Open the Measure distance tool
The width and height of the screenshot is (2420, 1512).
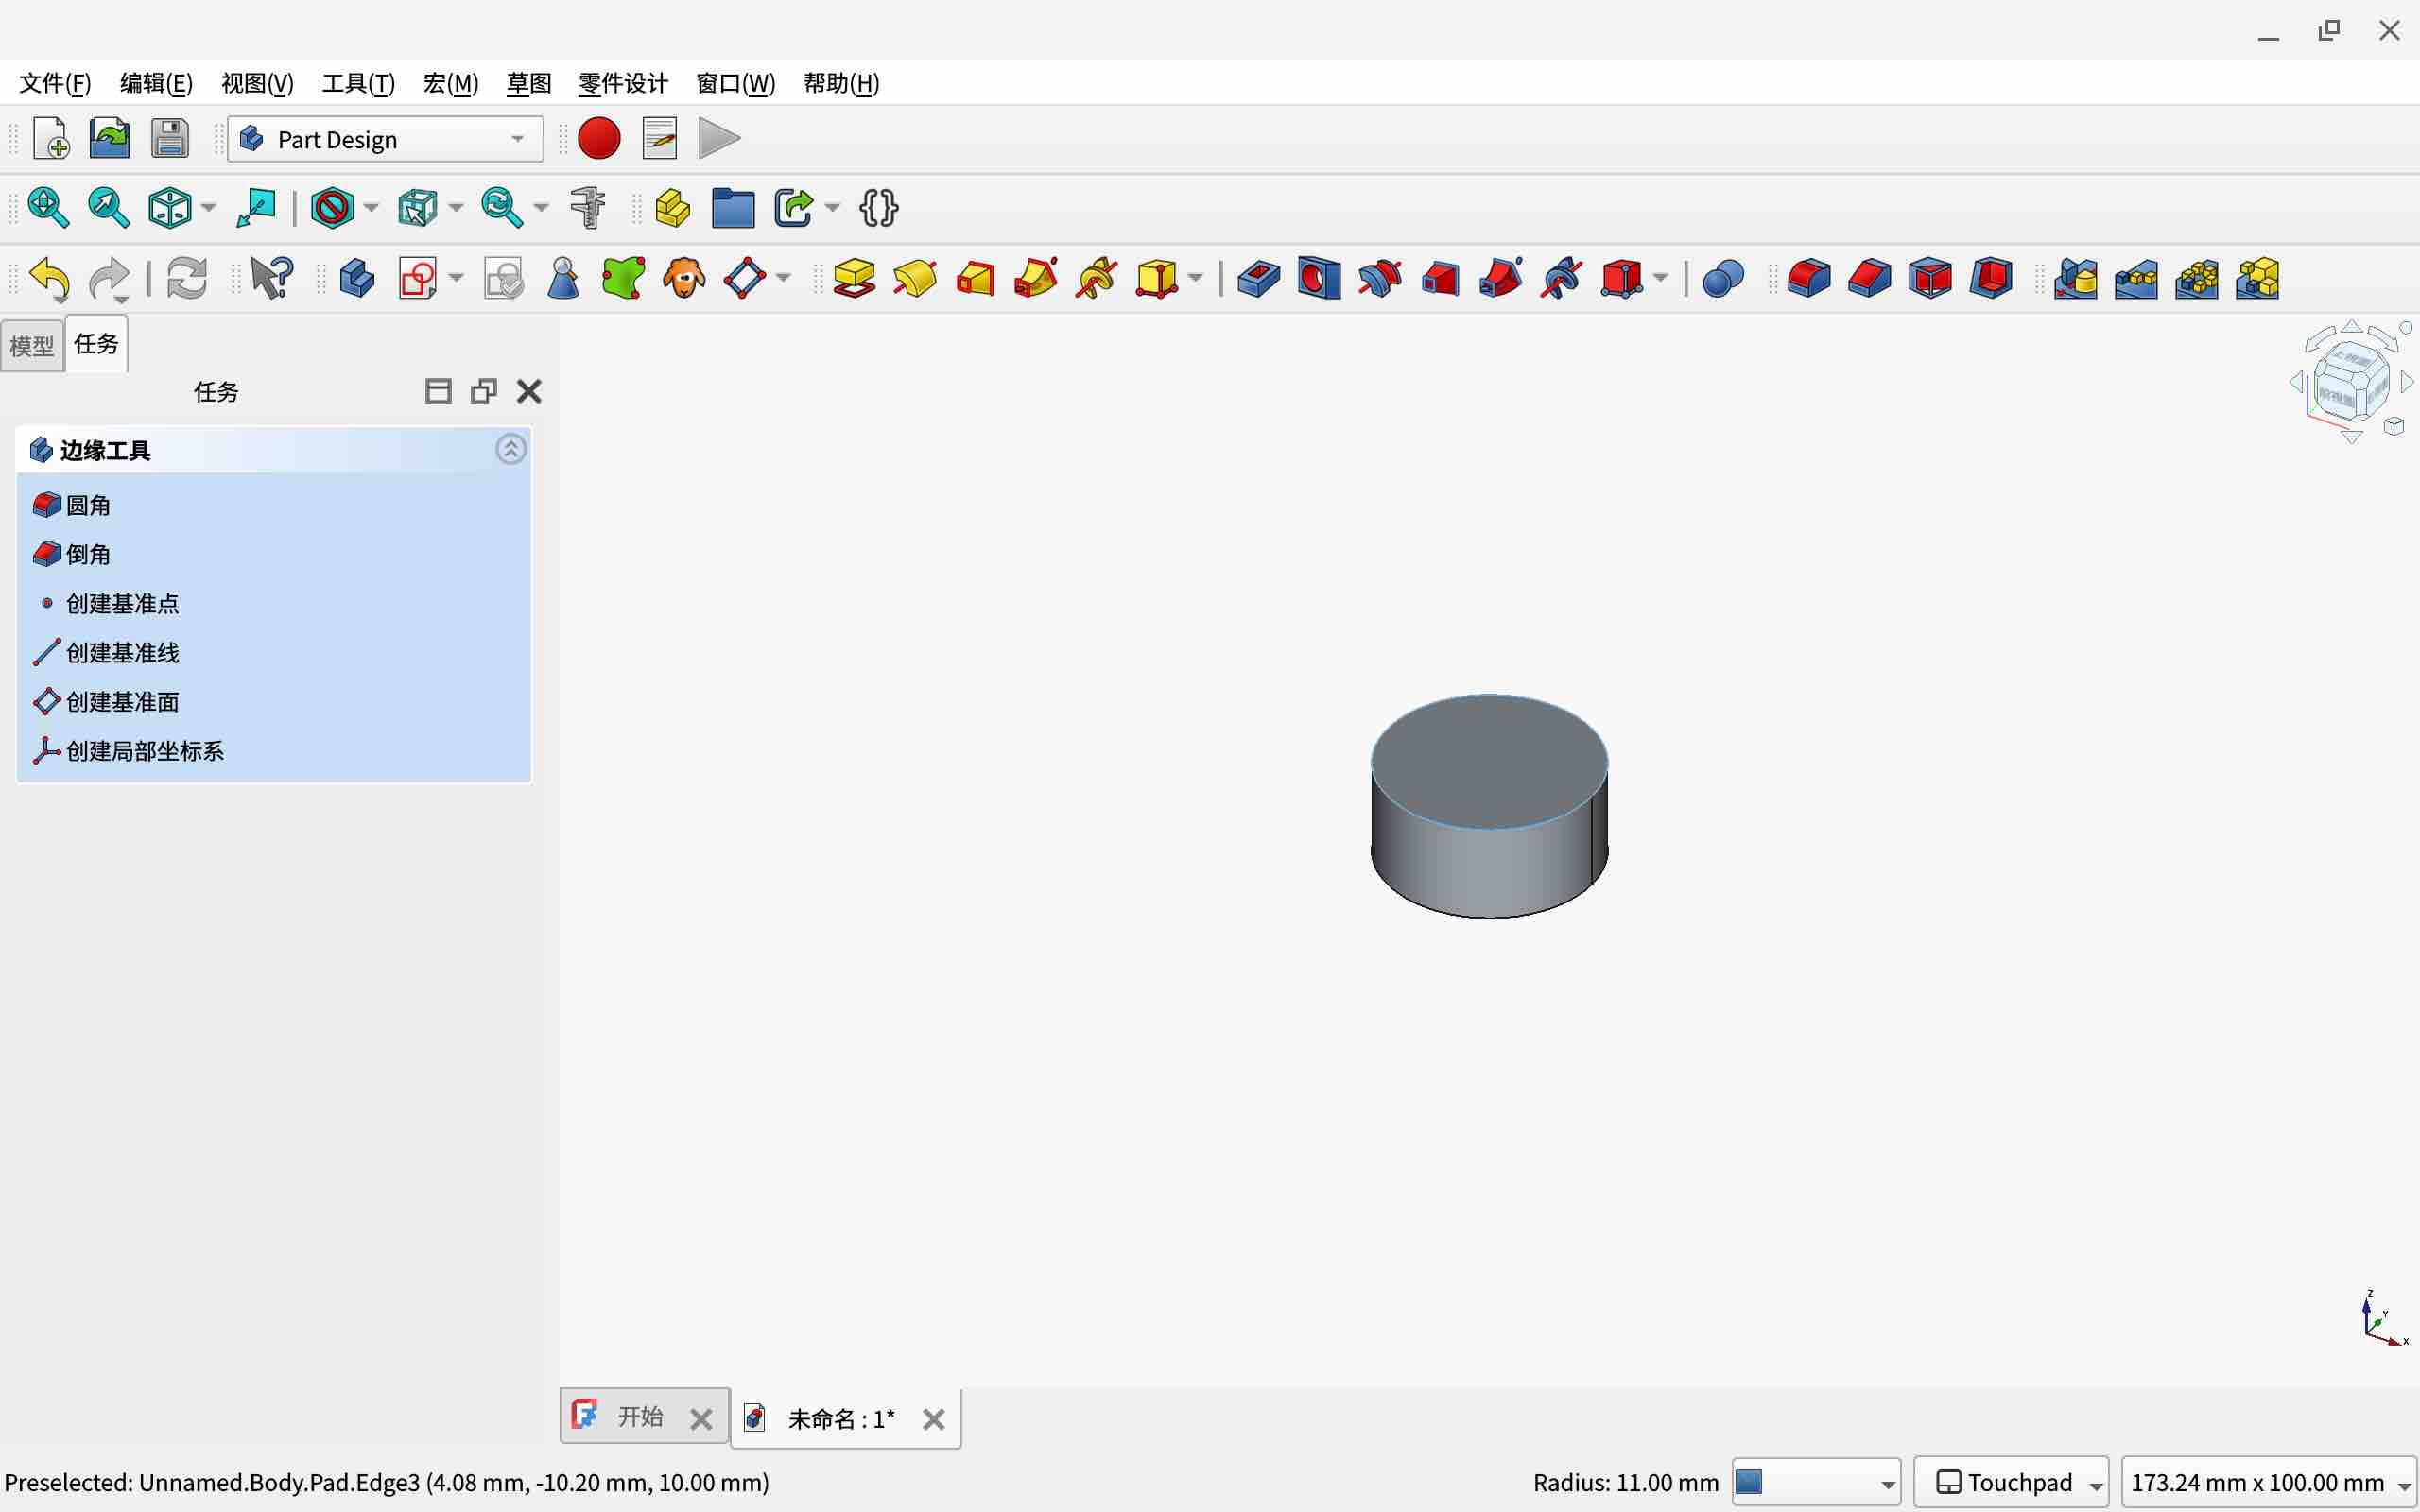coord(587,208)
